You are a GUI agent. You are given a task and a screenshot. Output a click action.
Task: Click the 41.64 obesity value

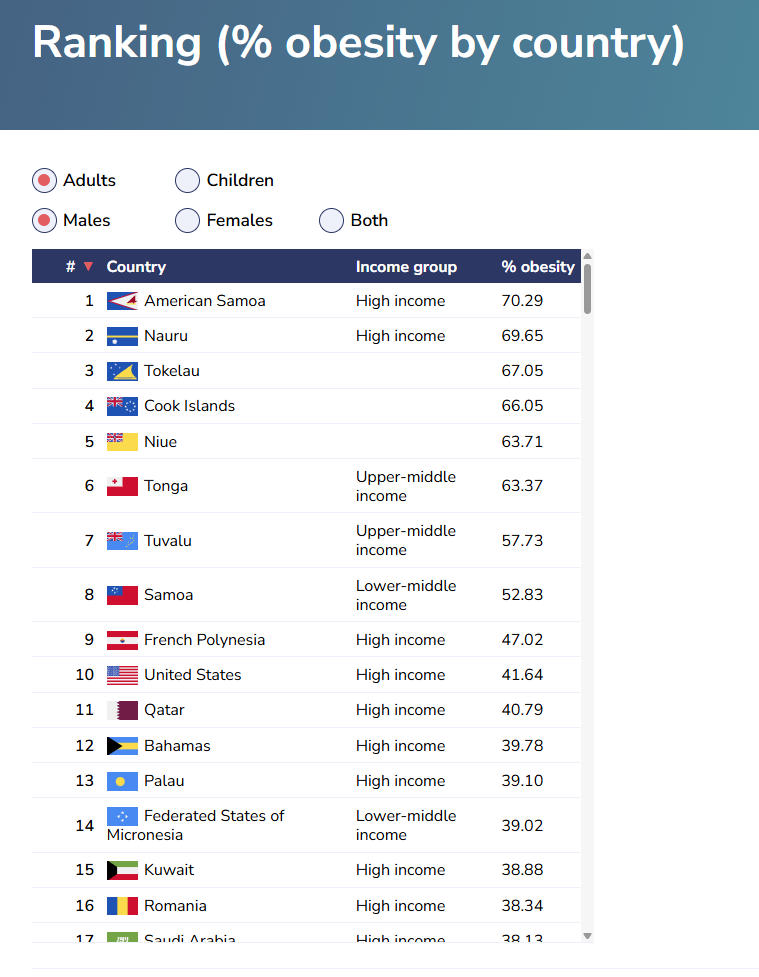coord(522,675)
